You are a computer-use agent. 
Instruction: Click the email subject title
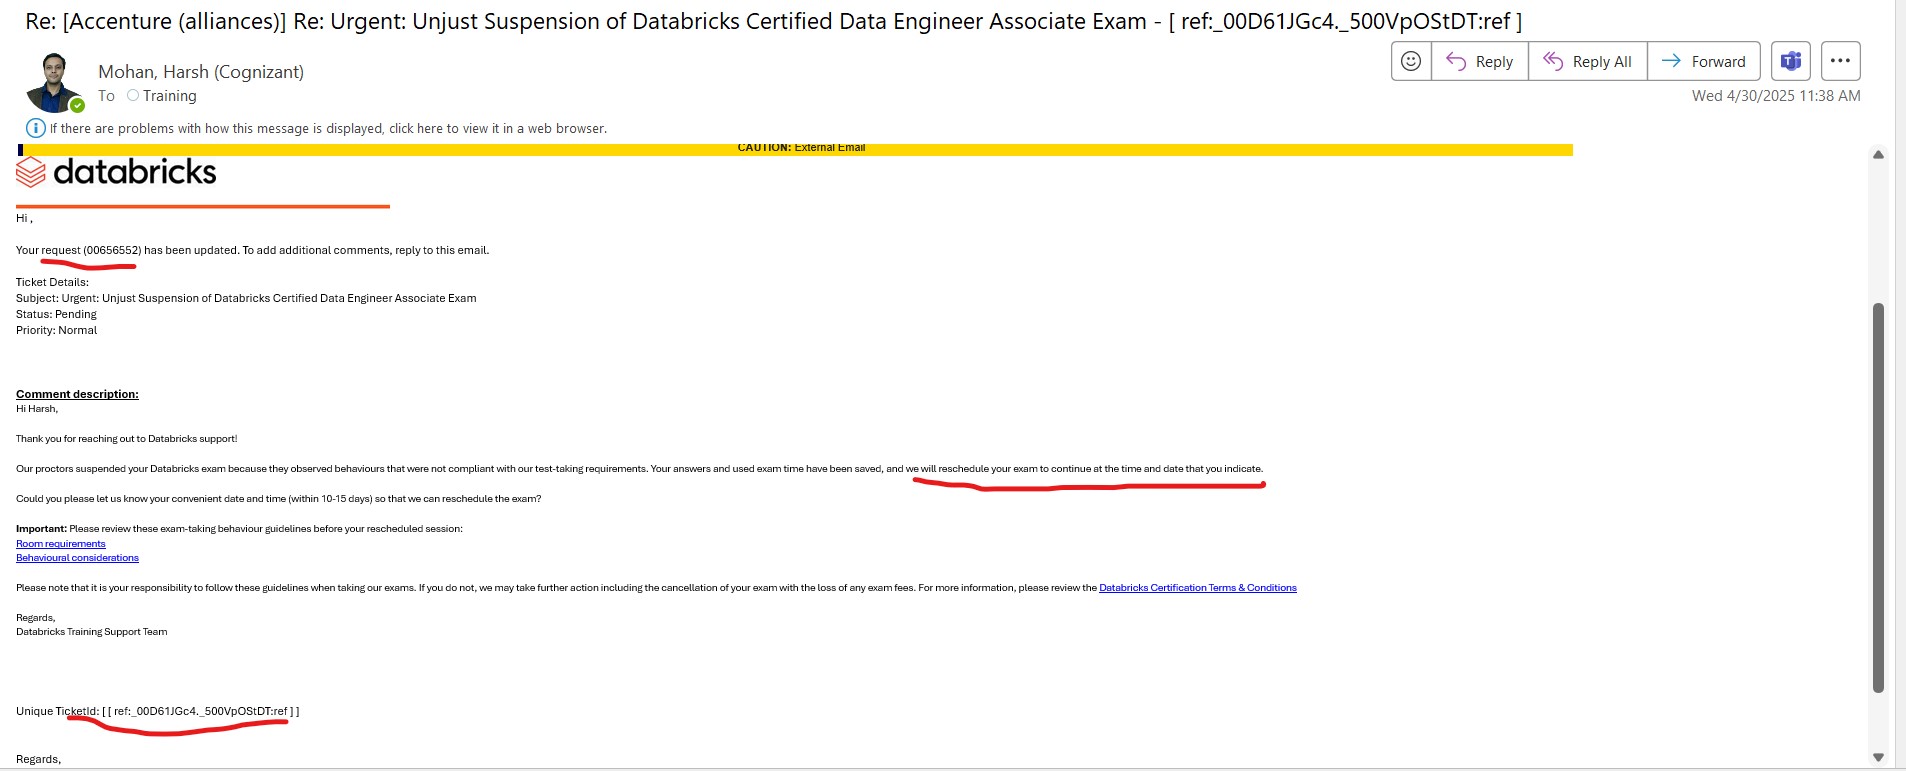pyautogui.click(x=773, y=21)
